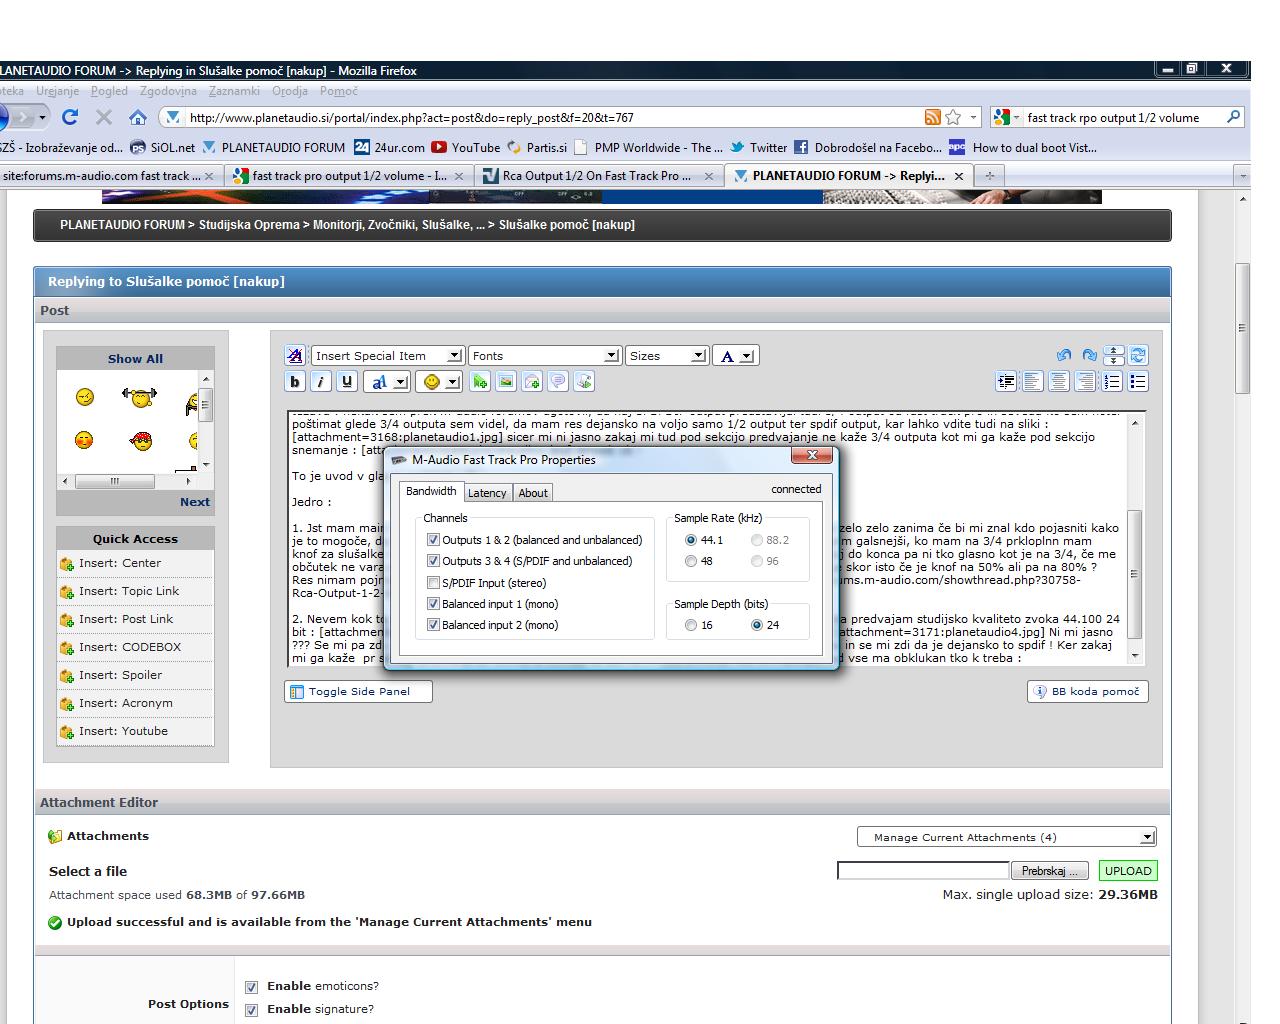Reload the page with Firefox refresh icon
1280x1024 pixels.
pos(70,117)
